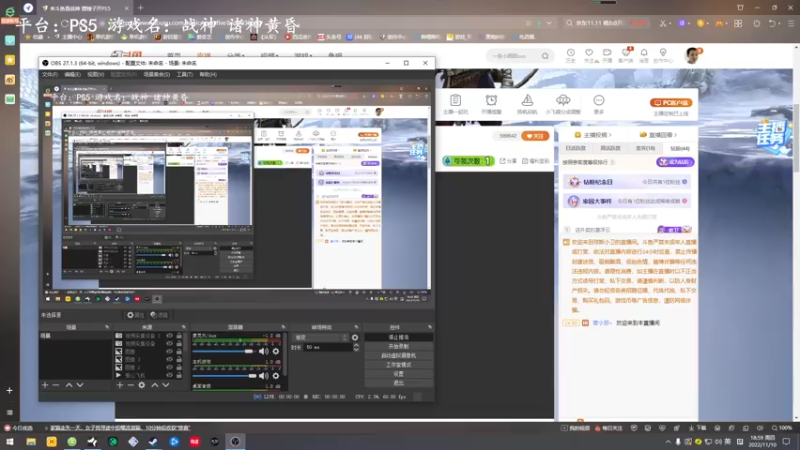Adjust the 麦克风/Aux volume slider
The image size is (800, 450).
point(224,351)
